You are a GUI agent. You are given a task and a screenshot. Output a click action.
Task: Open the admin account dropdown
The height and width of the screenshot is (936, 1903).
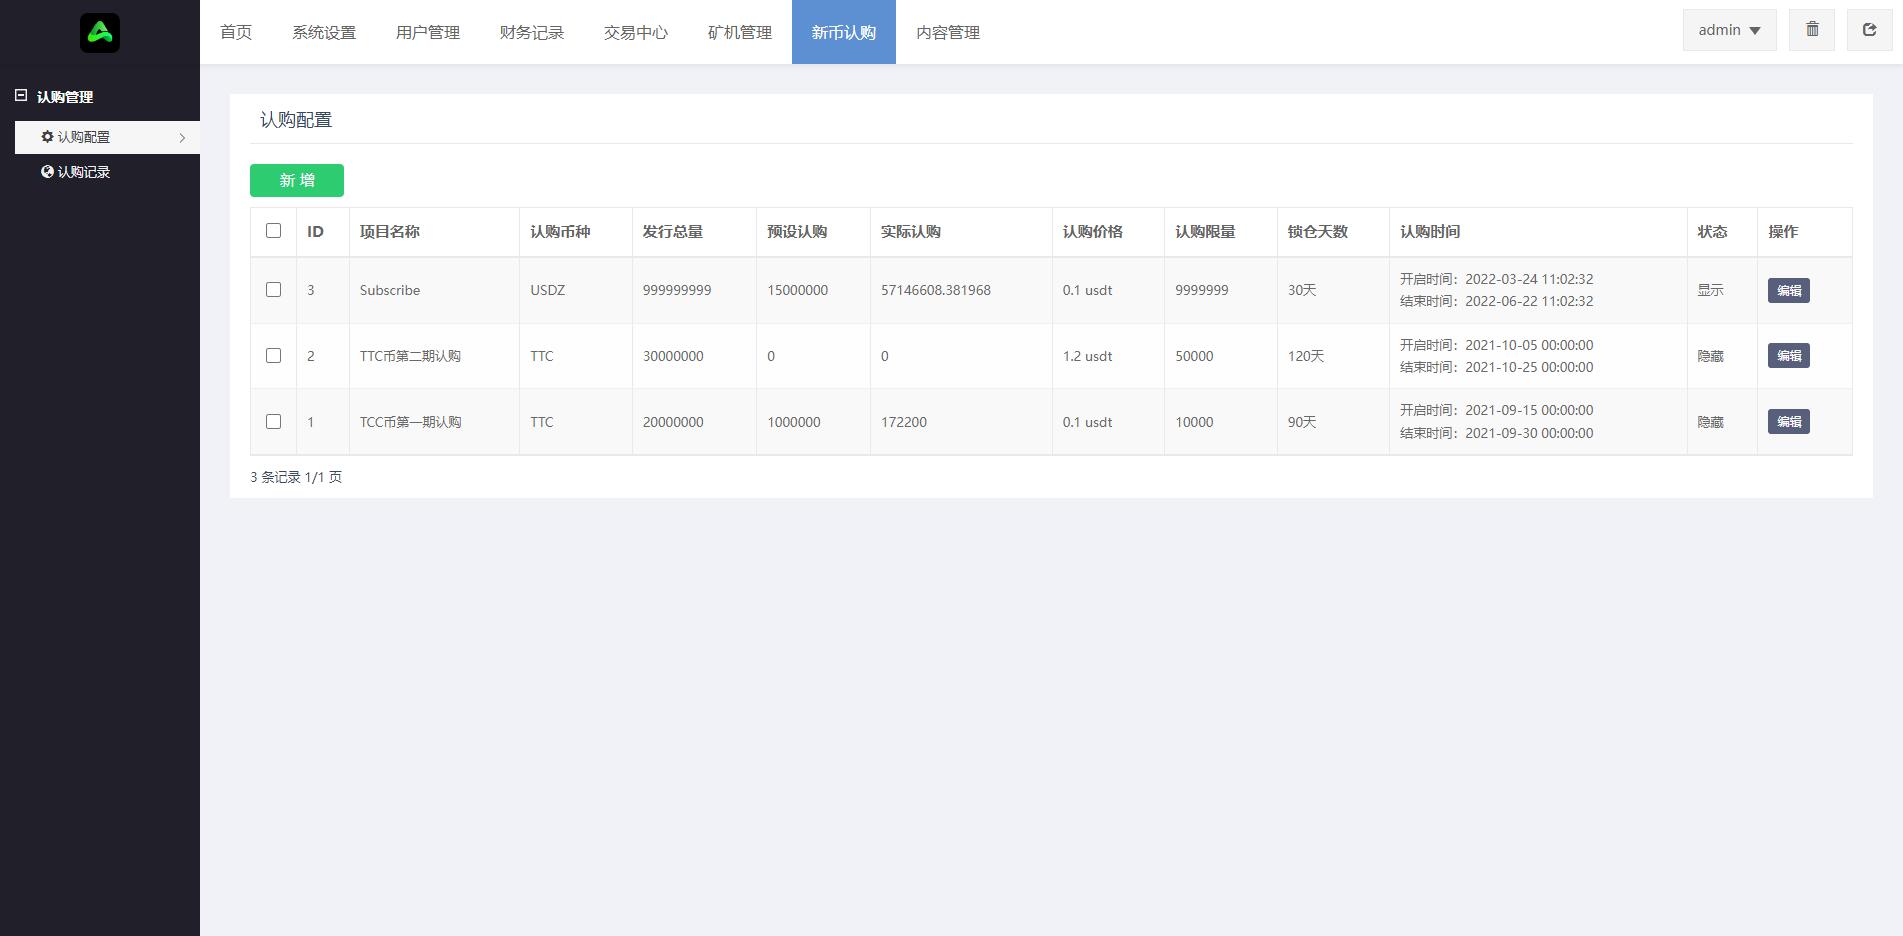(1728, 29)
